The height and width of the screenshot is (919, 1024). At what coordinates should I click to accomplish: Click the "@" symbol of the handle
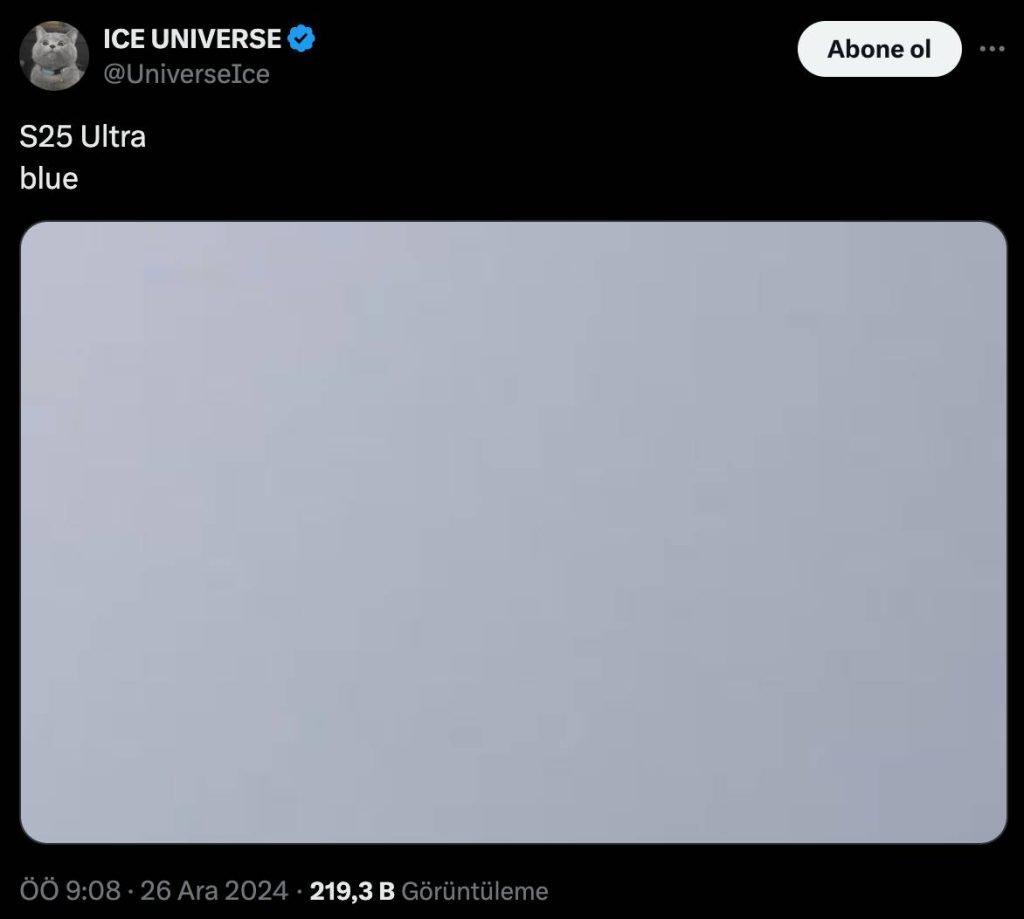[x=114, y=74]
